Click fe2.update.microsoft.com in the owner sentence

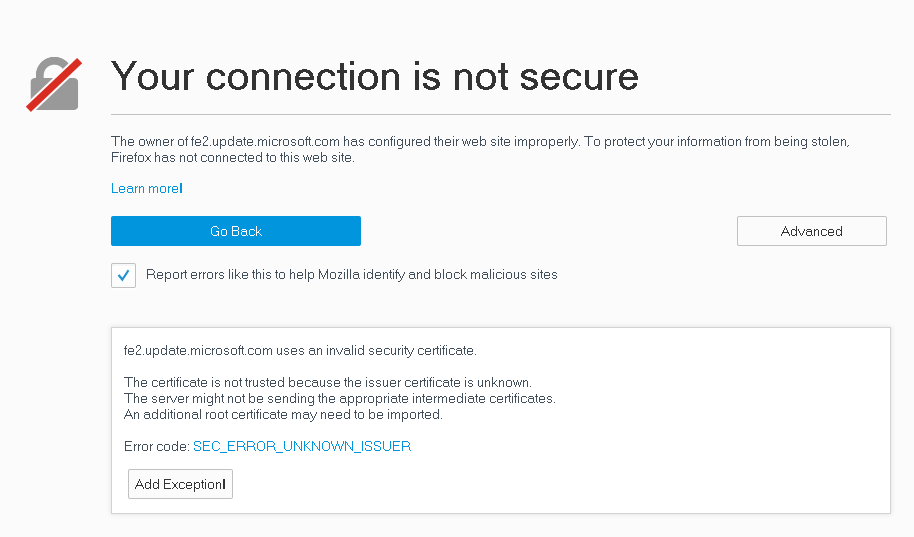[x=265, y=142]
